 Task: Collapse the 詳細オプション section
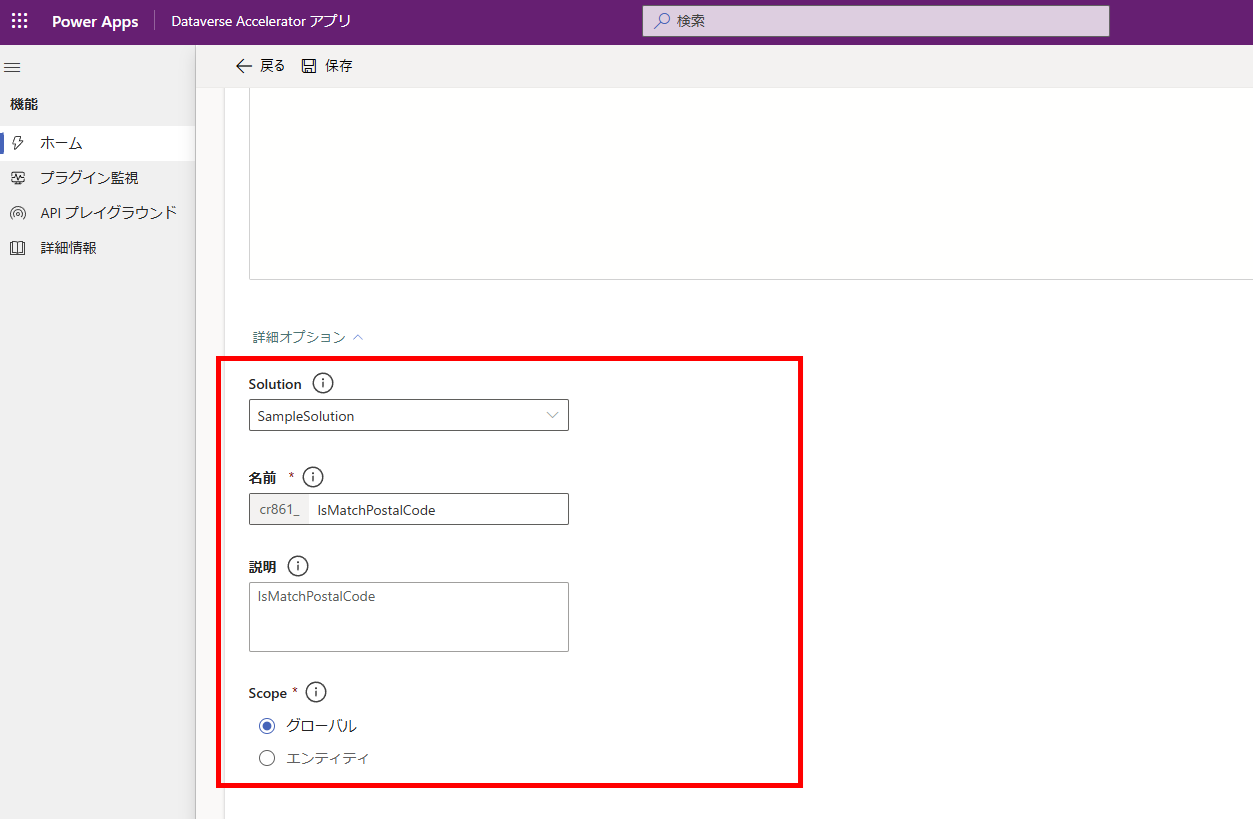pyautogui.click(x=308, y=338)
